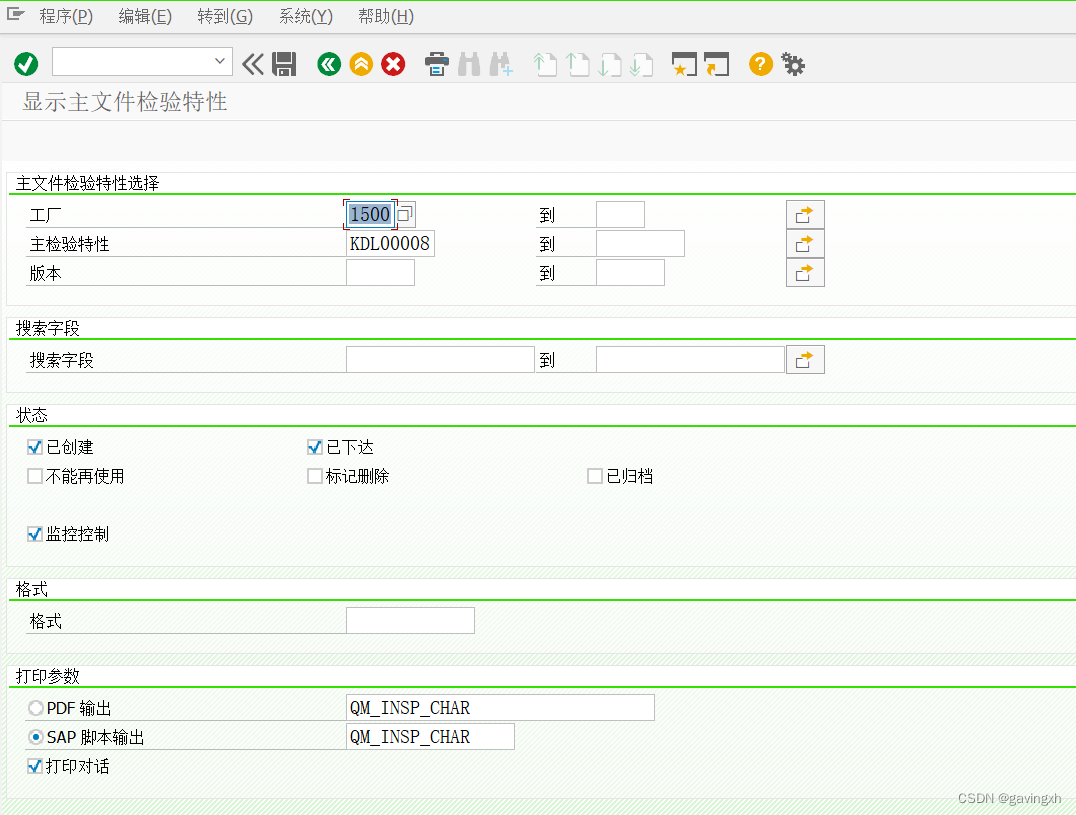Click the SAP 脚本输出 form name field
Viewport: 1076px width, 815px height.
[430, 736]
